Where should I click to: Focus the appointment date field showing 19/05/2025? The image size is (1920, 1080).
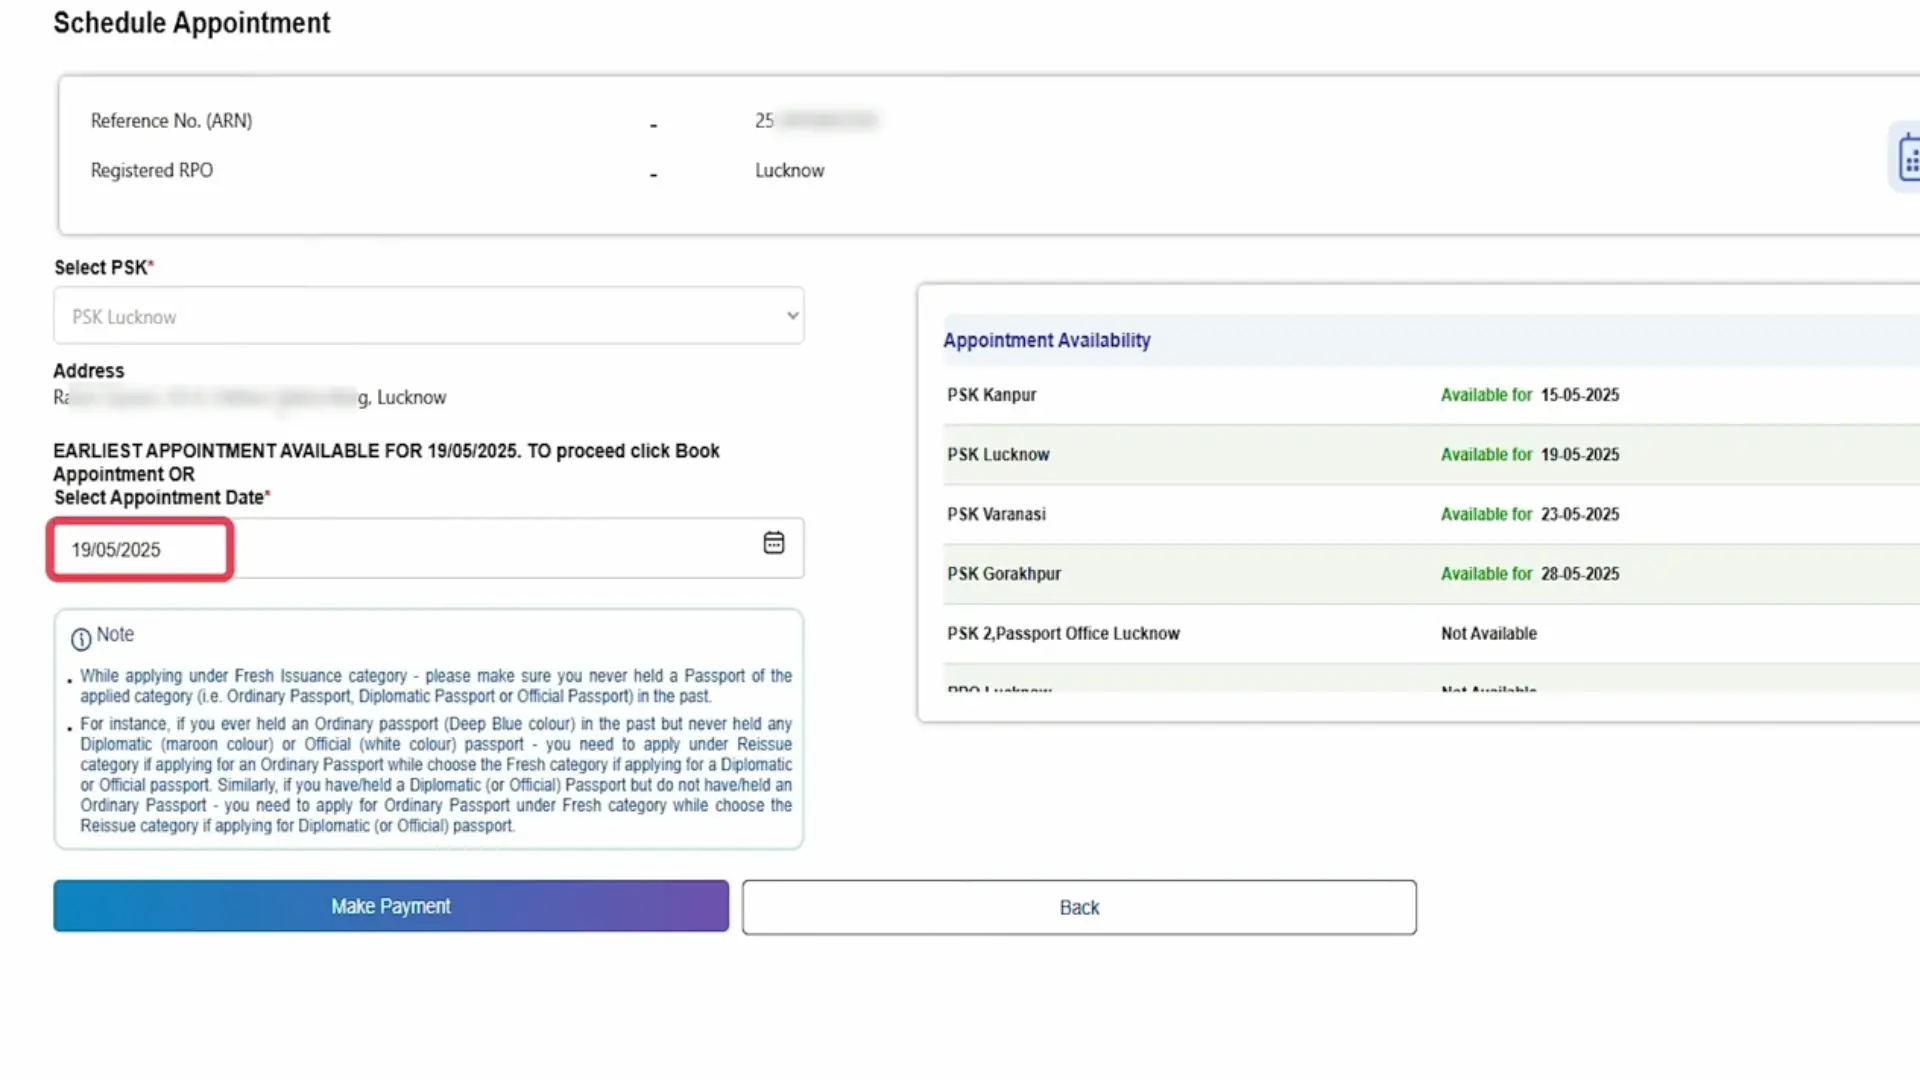[x=429, y=548]
